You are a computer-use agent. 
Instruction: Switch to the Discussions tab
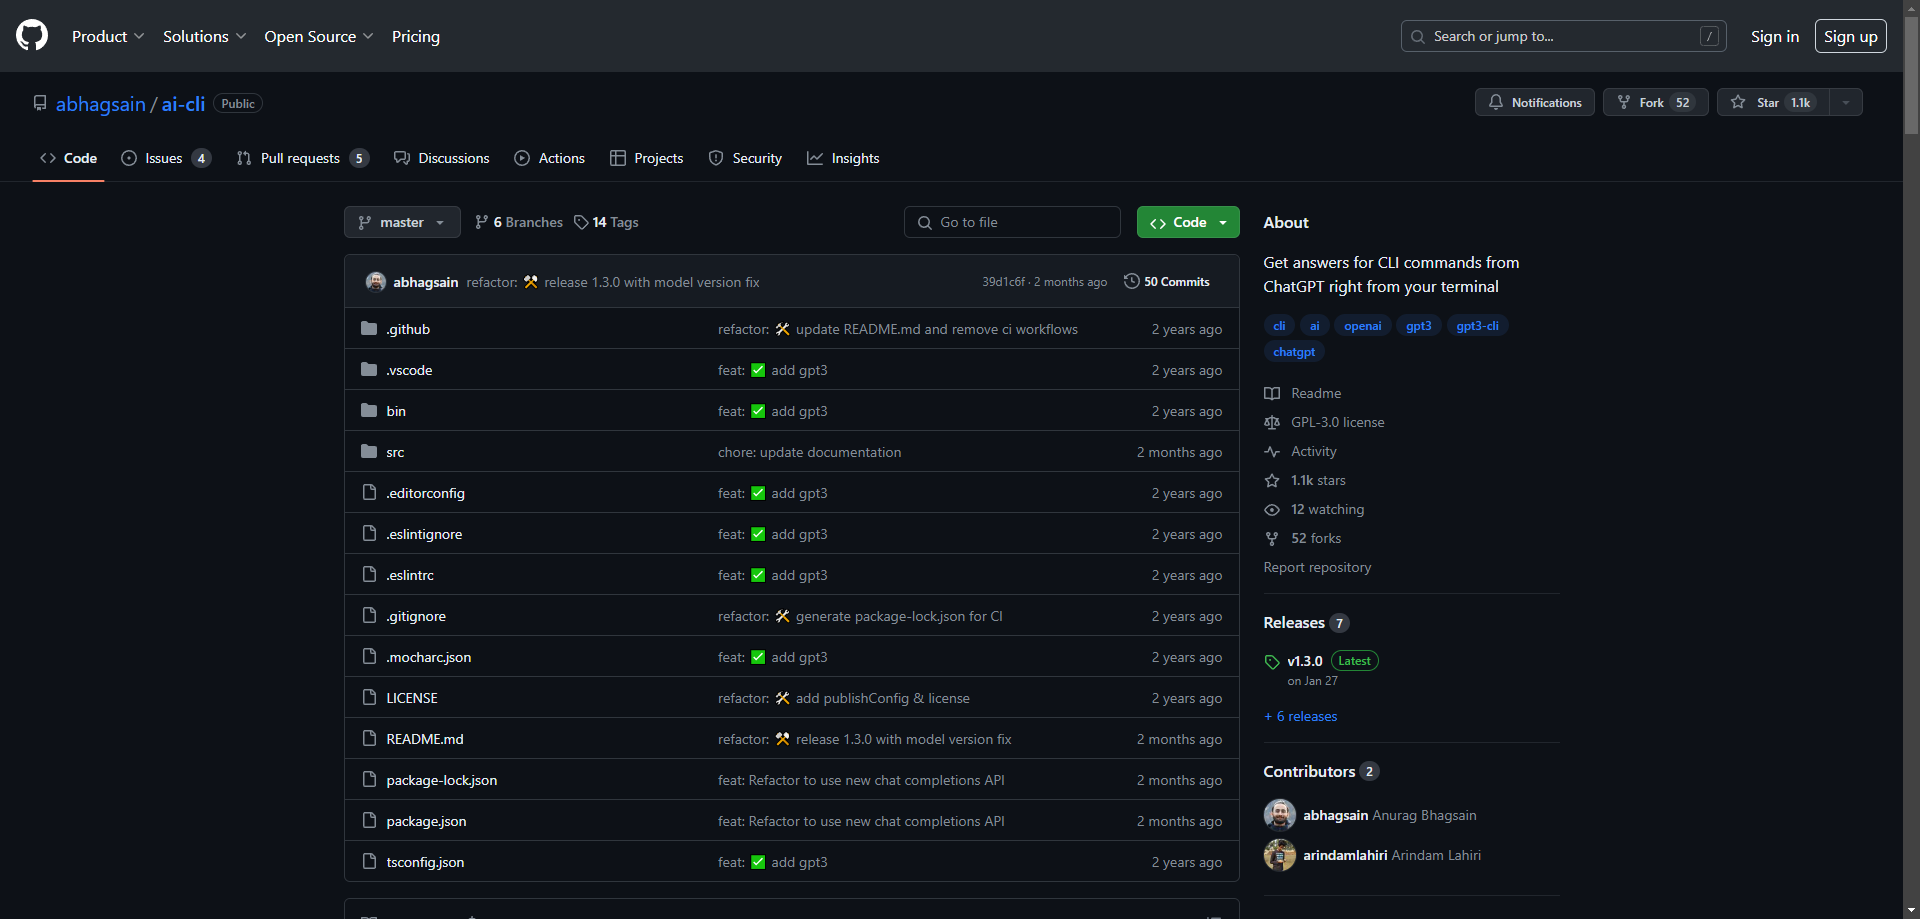(x=442, y=158)
